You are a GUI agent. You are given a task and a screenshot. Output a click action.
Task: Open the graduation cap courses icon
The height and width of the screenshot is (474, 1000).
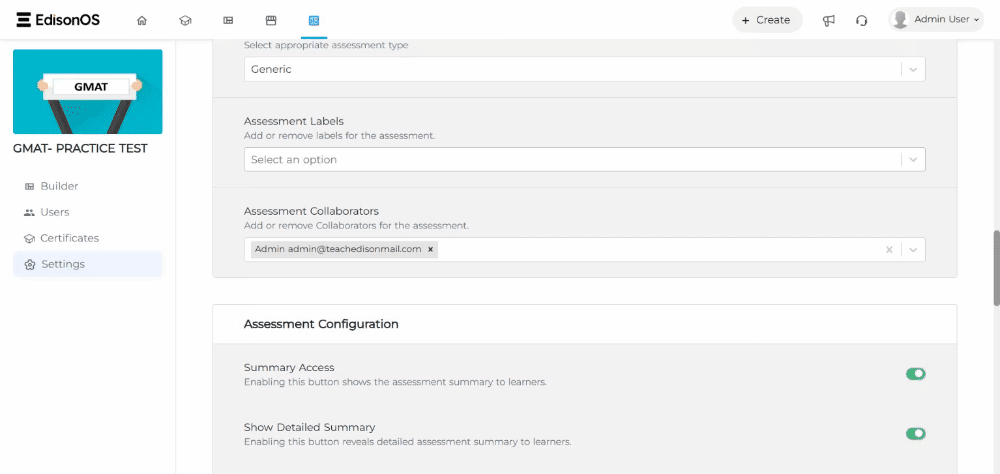coord(185,20)
